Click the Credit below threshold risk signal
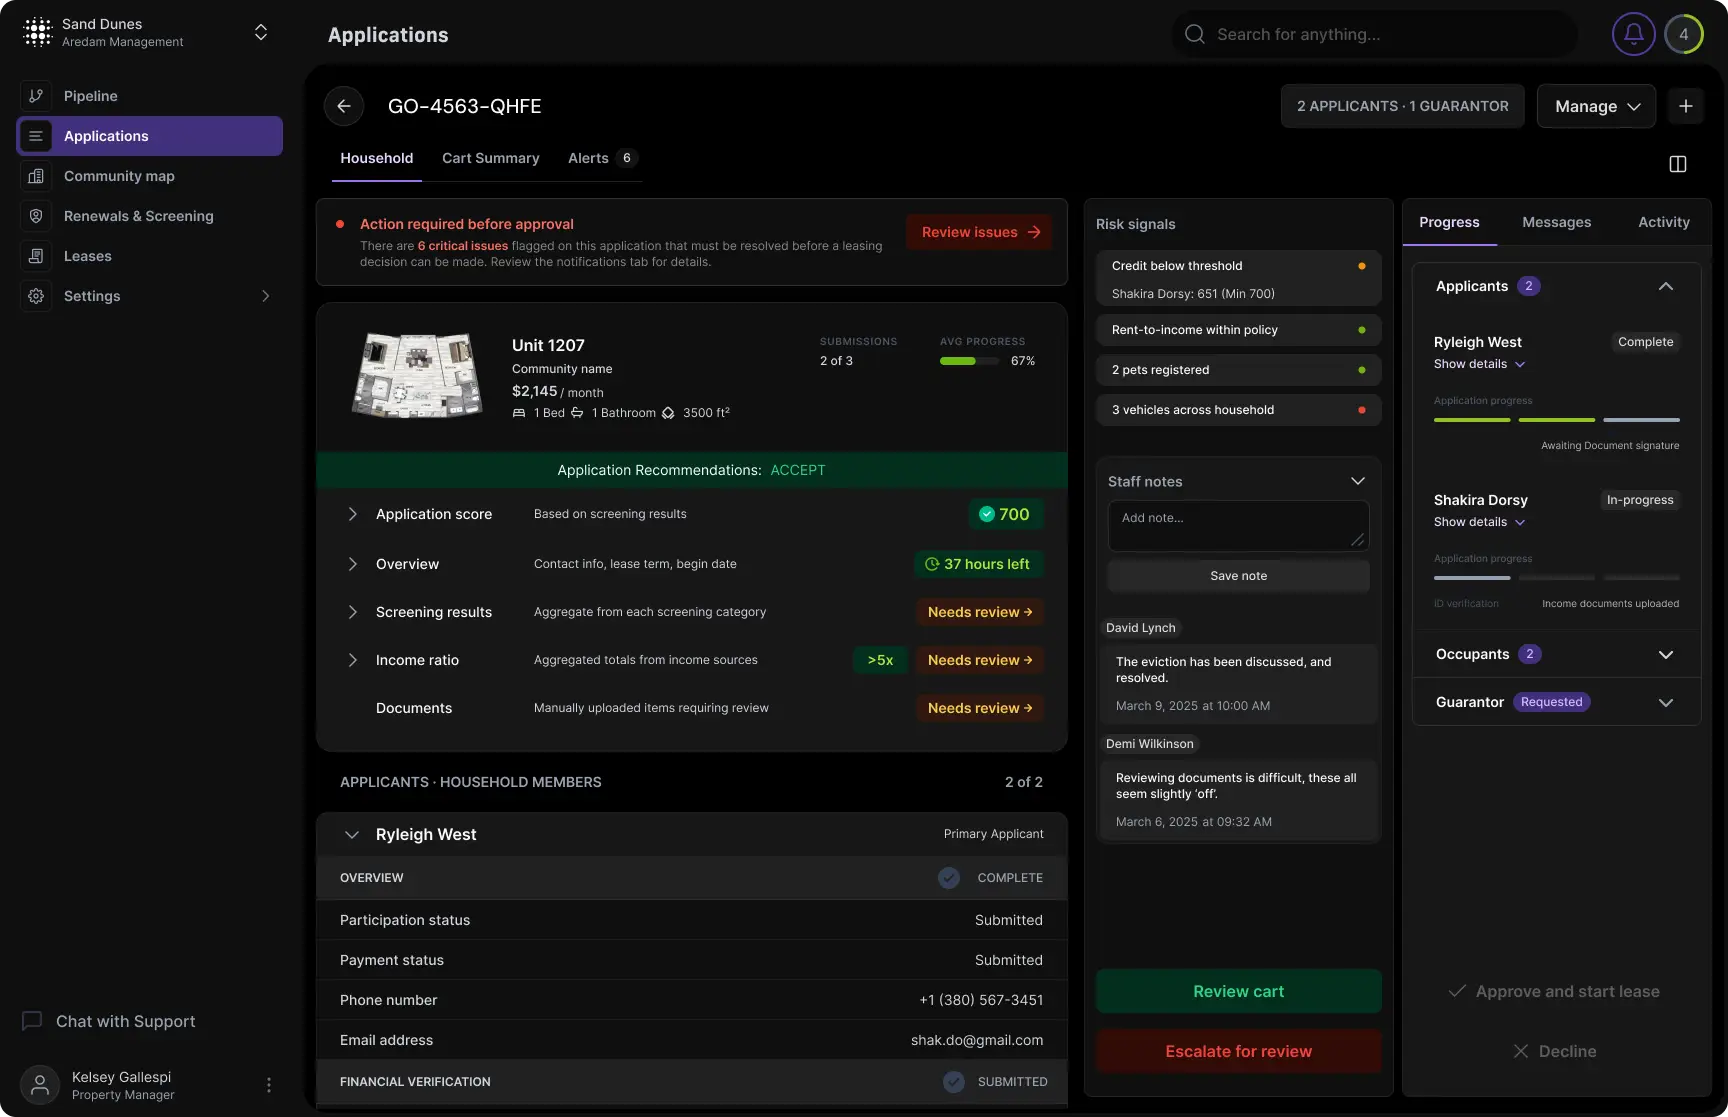The height and width of the screenshot is (1117, 1728). pos(1239,279)
